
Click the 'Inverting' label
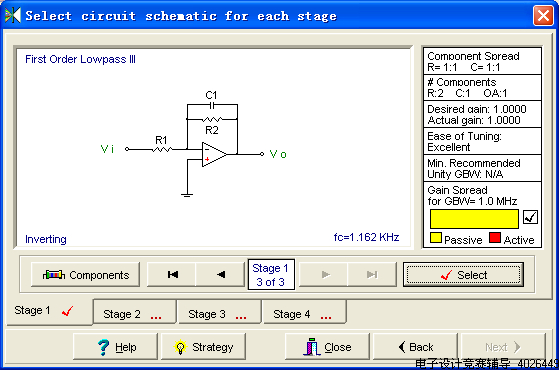click(46, 239)
